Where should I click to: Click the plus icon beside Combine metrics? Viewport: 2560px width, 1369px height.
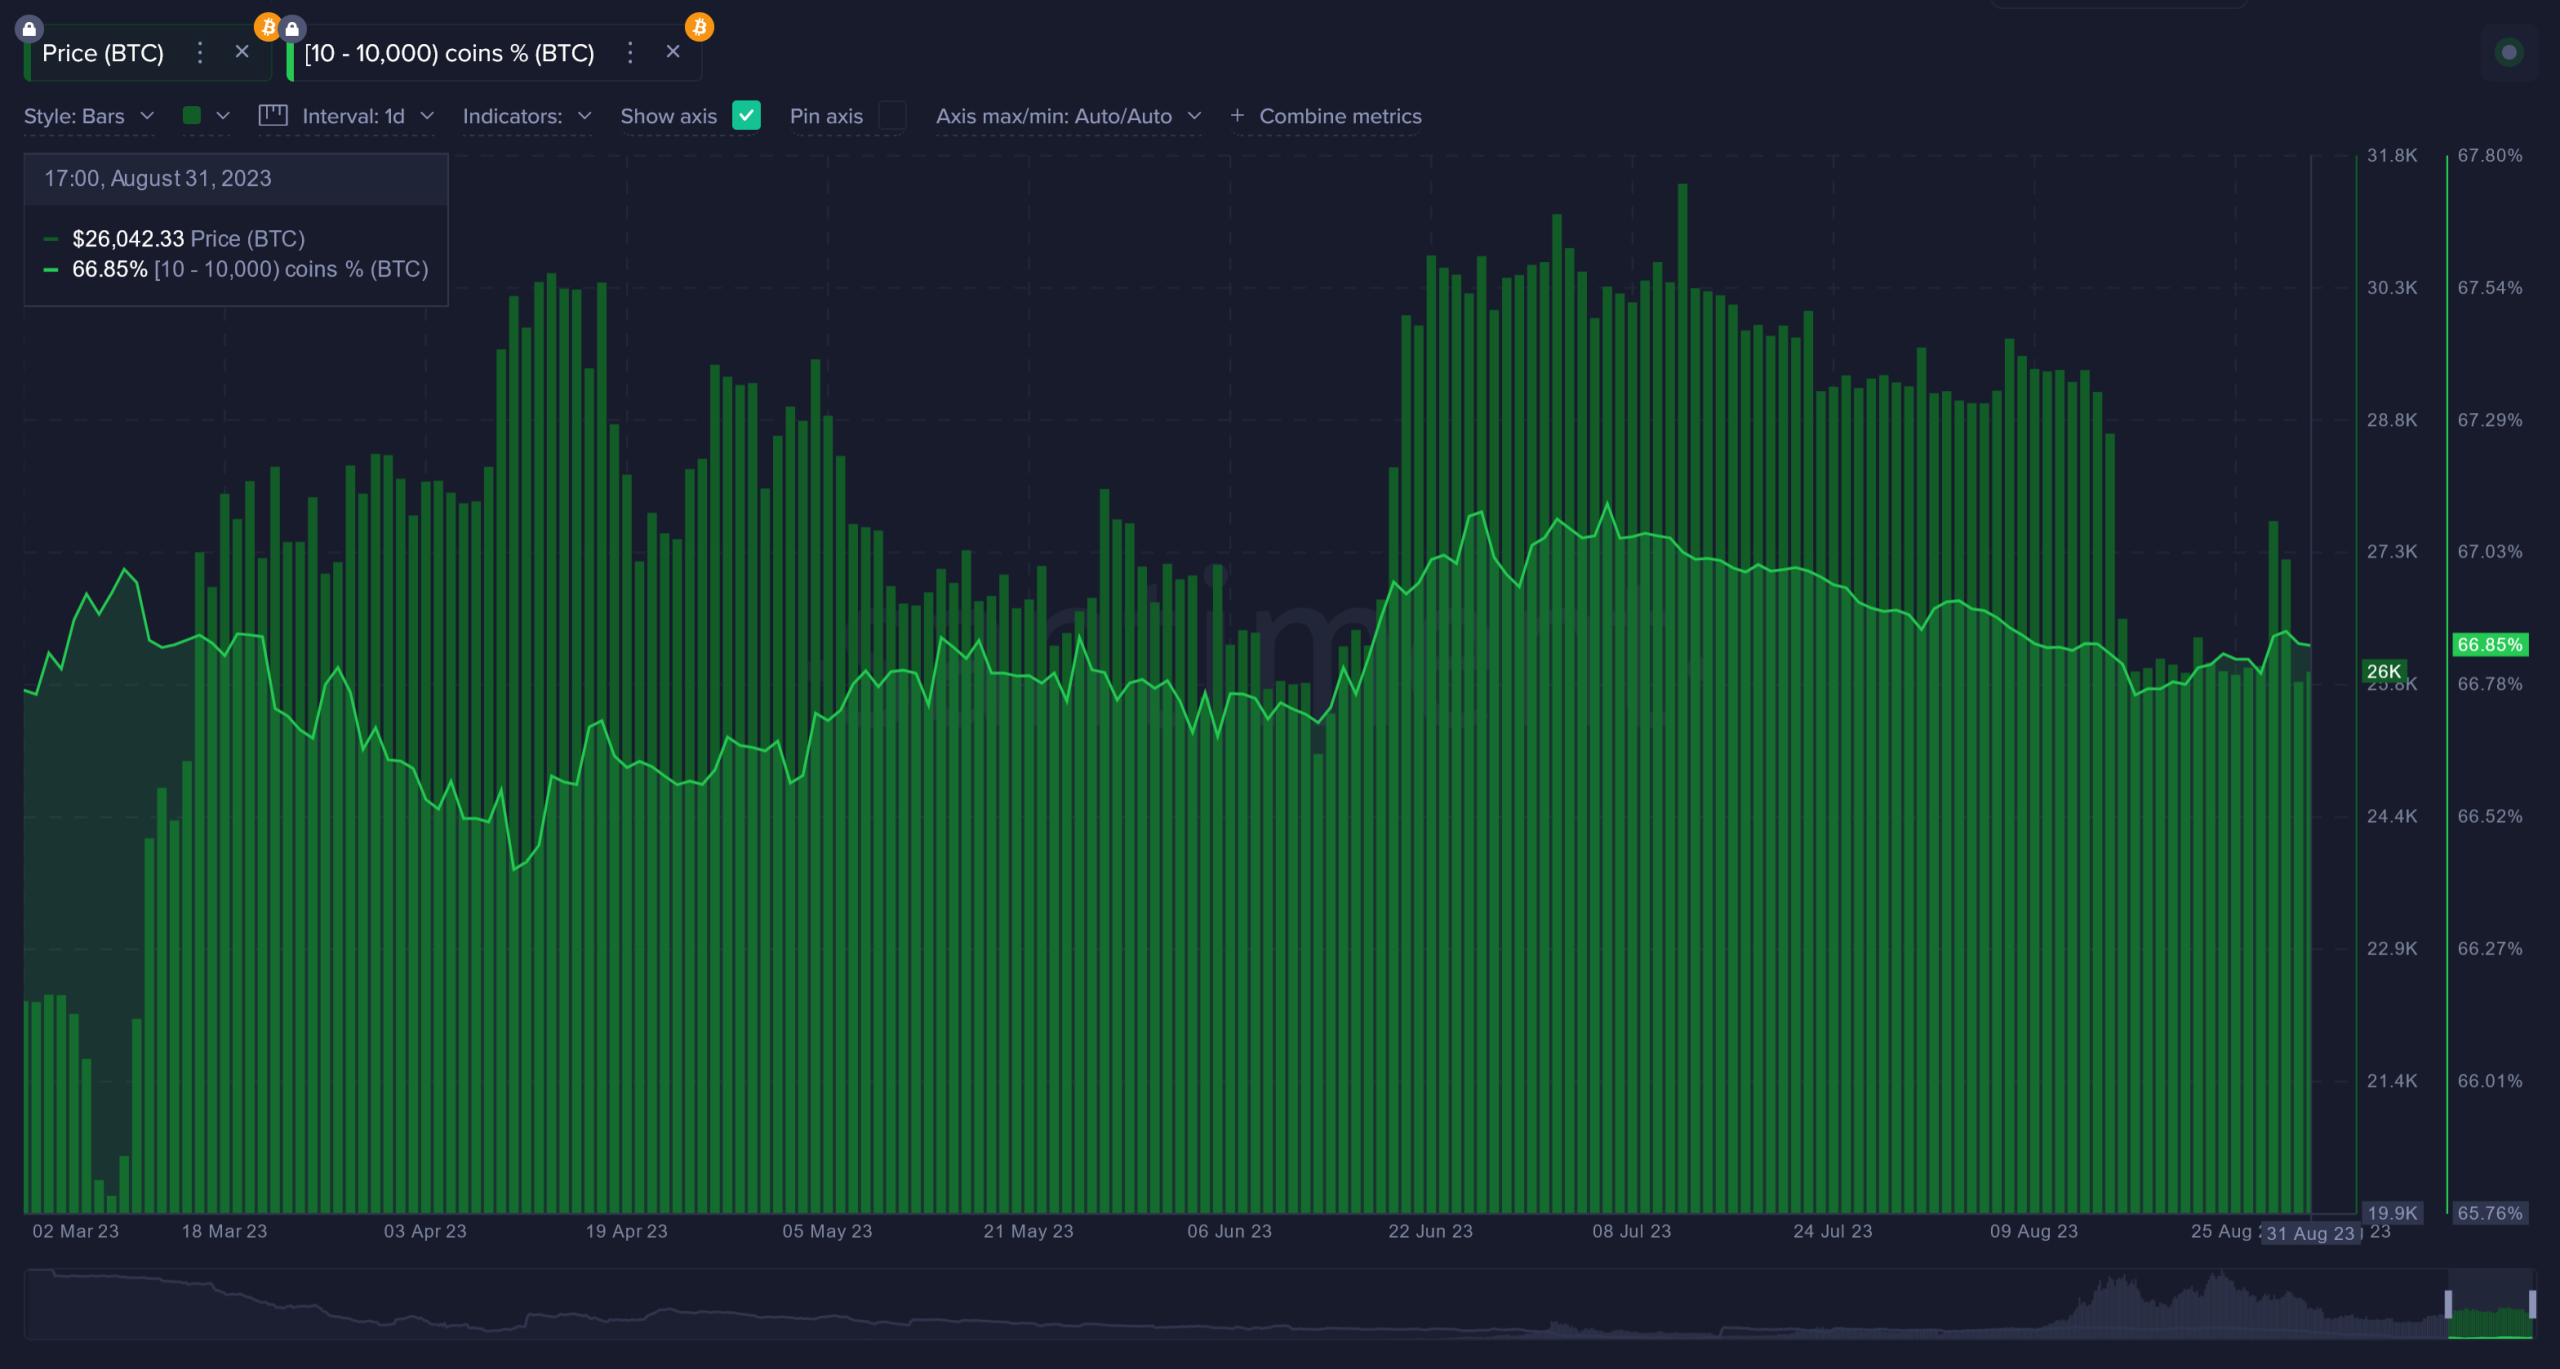[1237, 116]
